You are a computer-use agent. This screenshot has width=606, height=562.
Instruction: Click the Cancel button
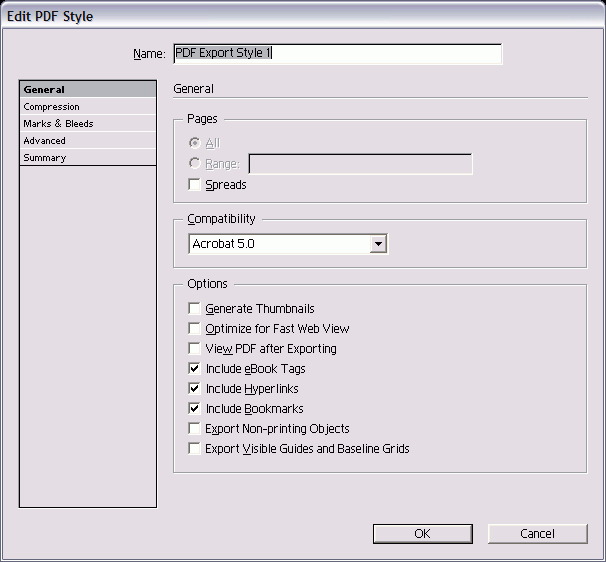[x=537, y=534]
